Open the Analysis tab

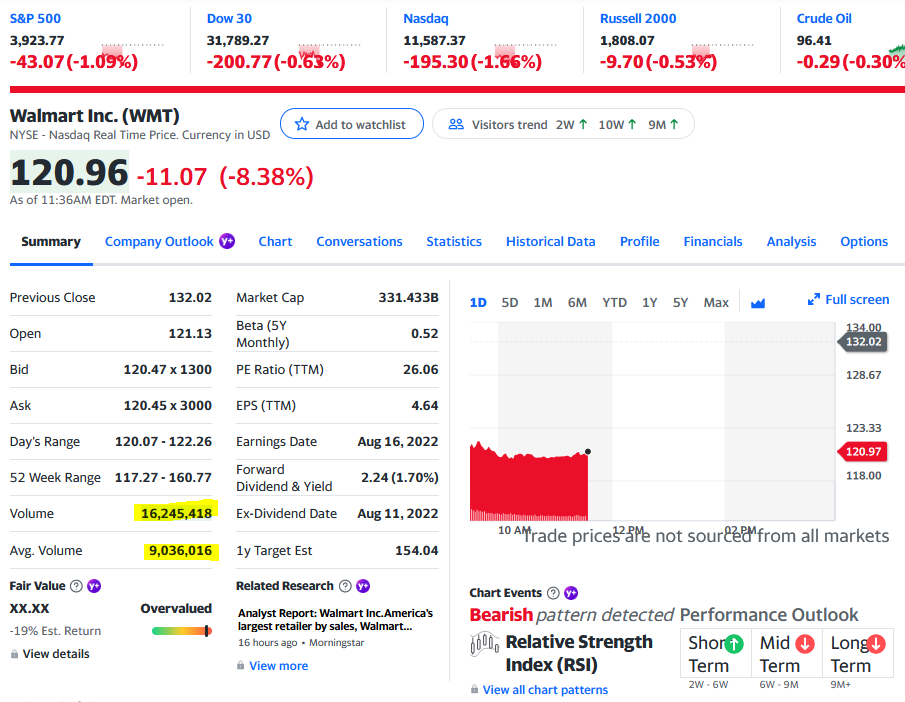click(791, 241)
